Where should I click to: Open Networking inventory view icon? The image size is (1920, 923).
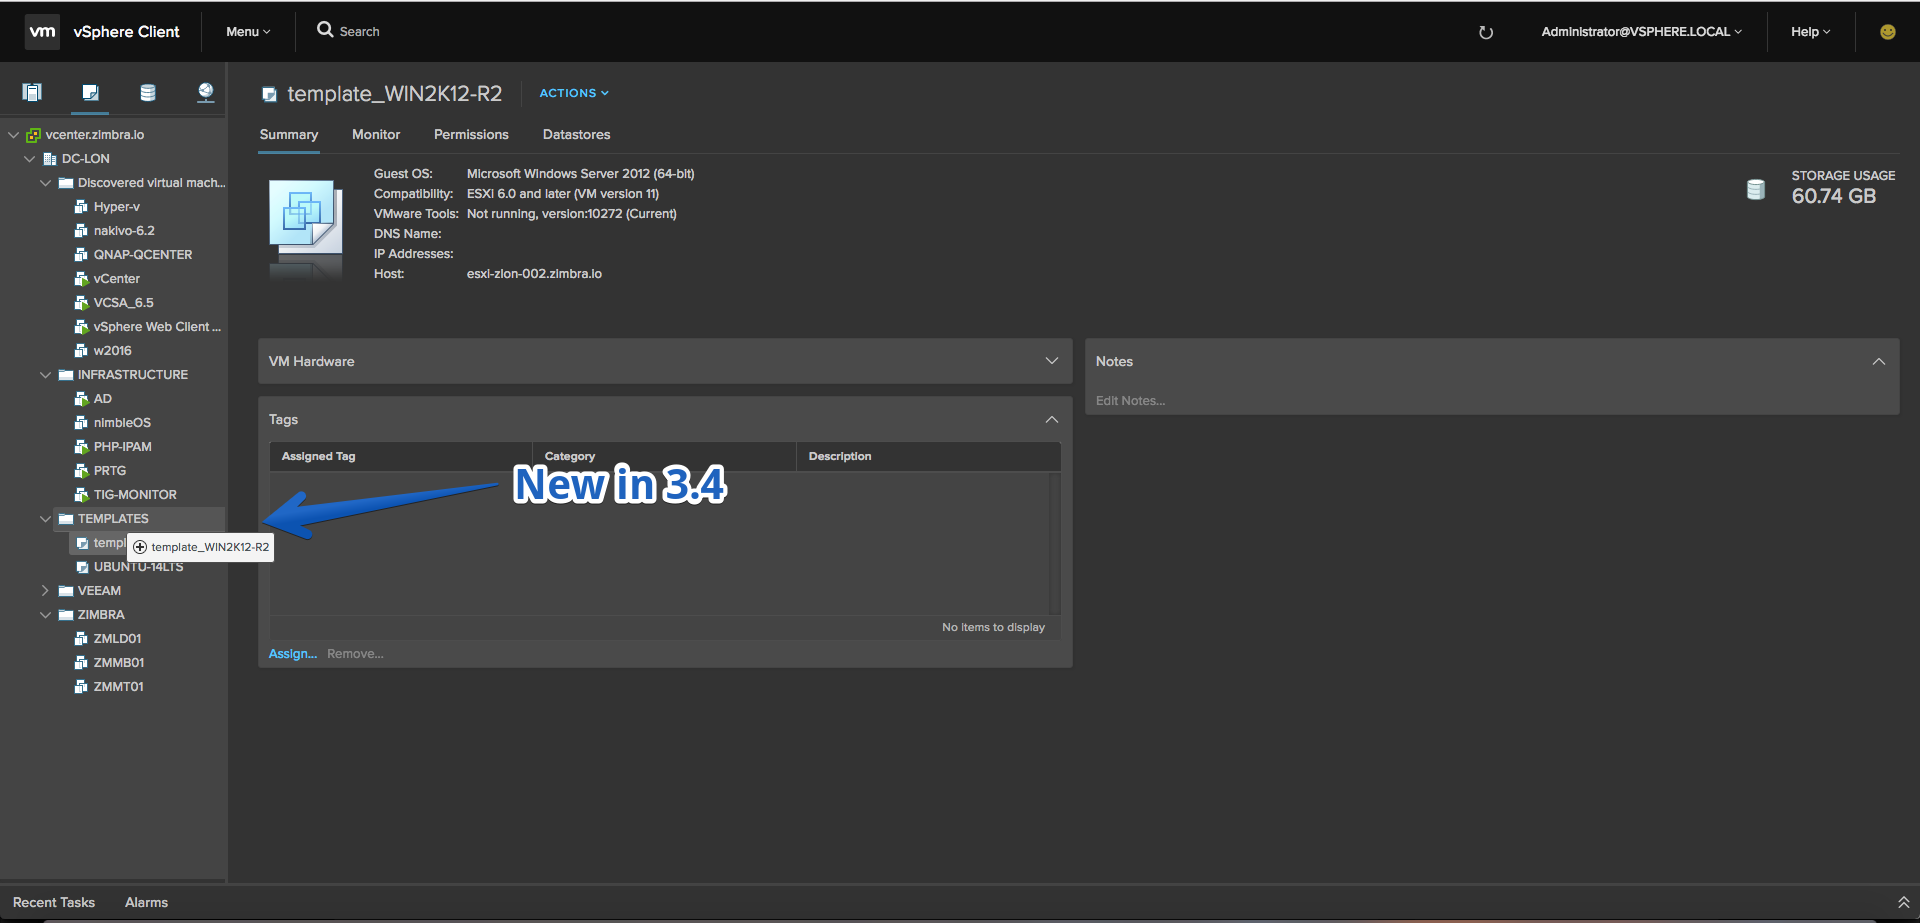(206, 93)
